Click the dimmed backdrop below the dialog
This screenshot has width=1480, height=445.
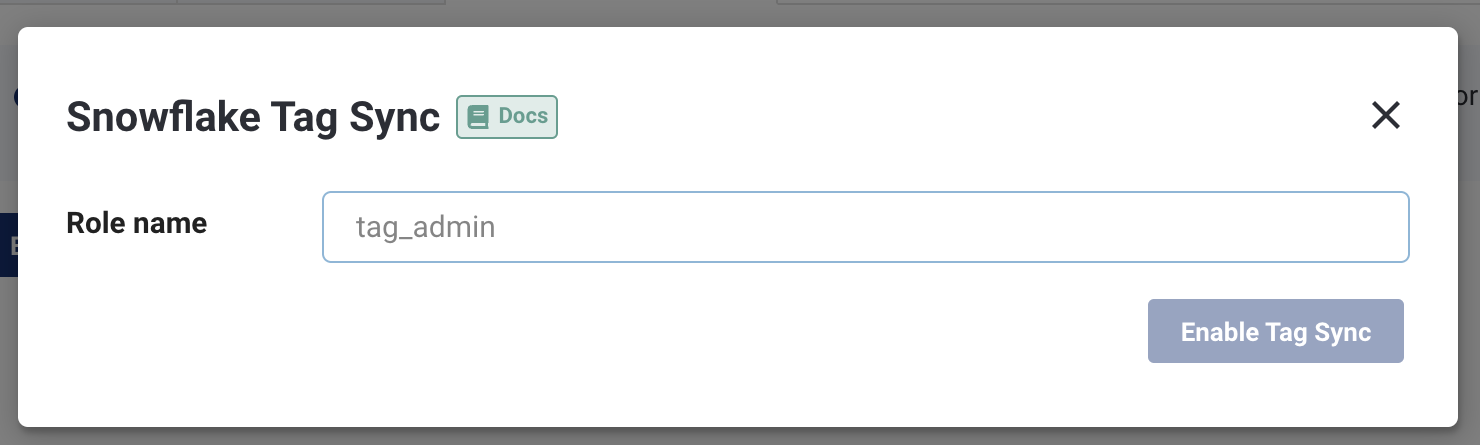click(x=740, y=438)
